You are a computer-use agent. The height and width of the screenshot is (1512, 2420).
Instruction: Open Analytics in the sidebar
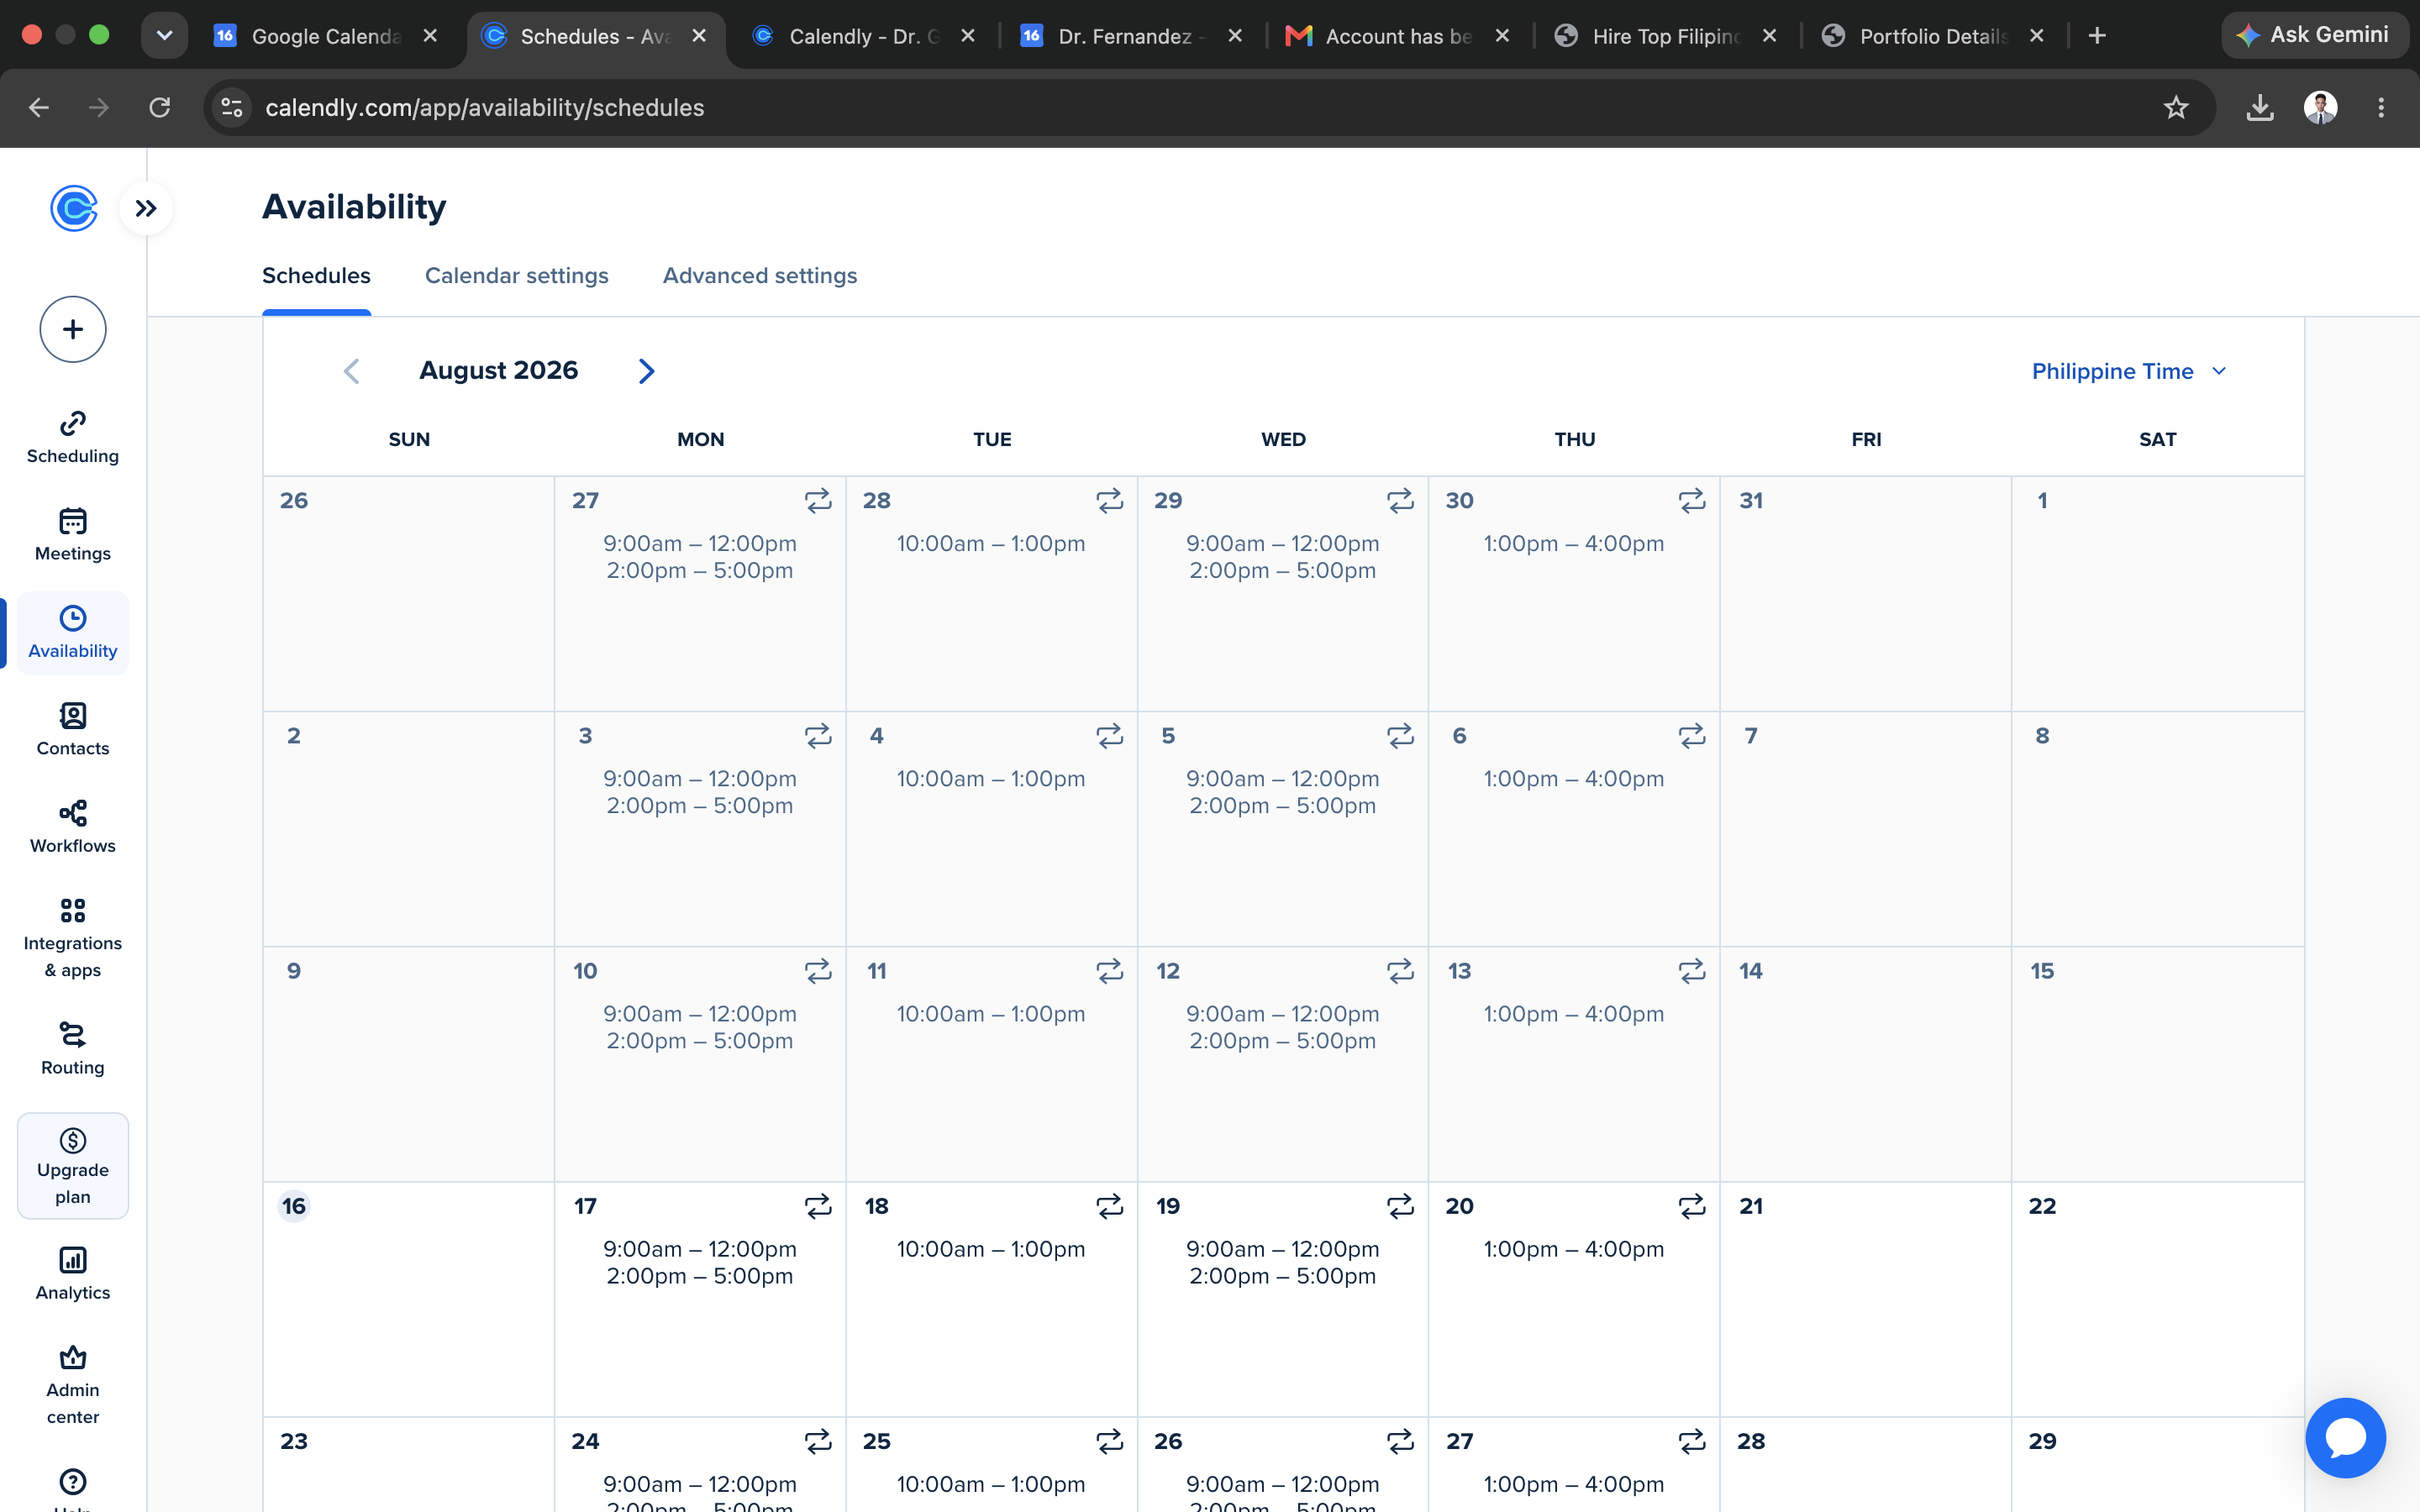(x=73, y=1273)
